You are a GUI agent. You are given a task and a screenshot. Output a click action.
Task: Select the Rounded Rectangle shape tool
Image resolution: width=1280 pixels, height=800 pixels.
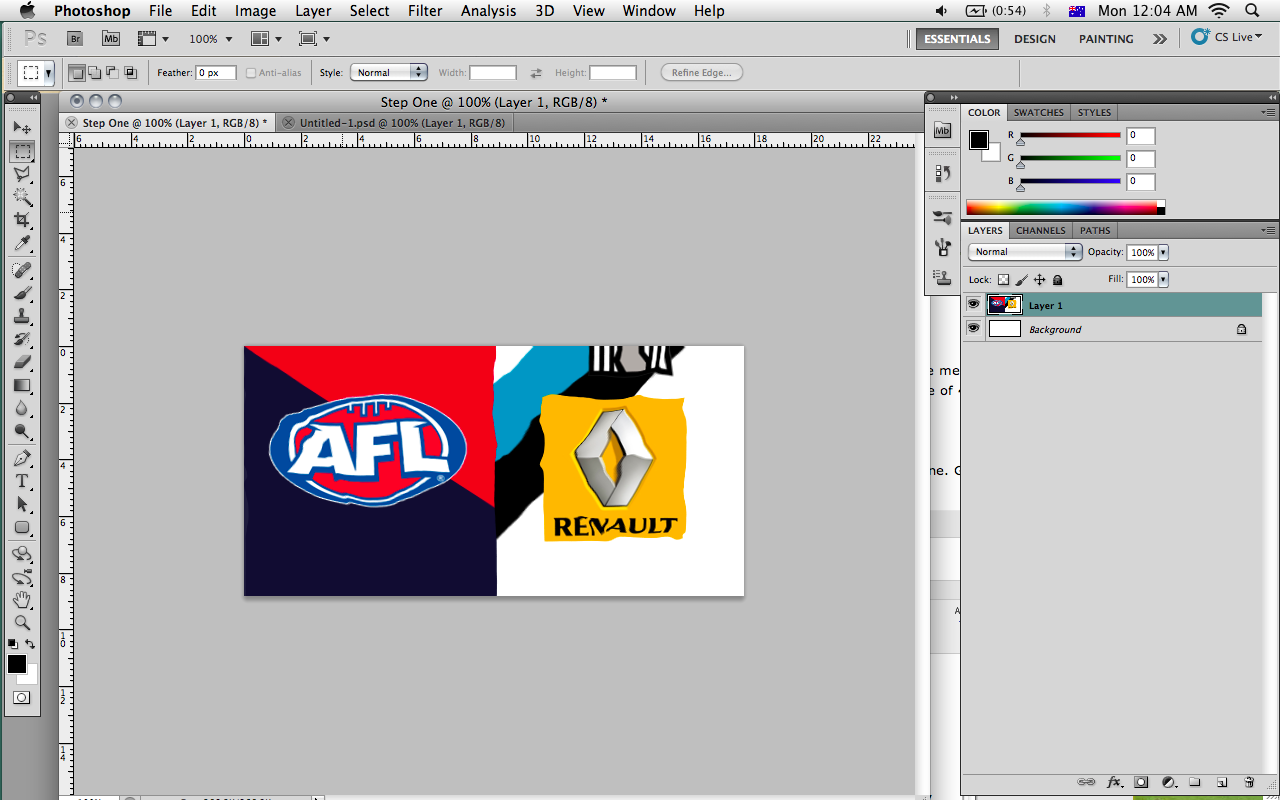22,527
